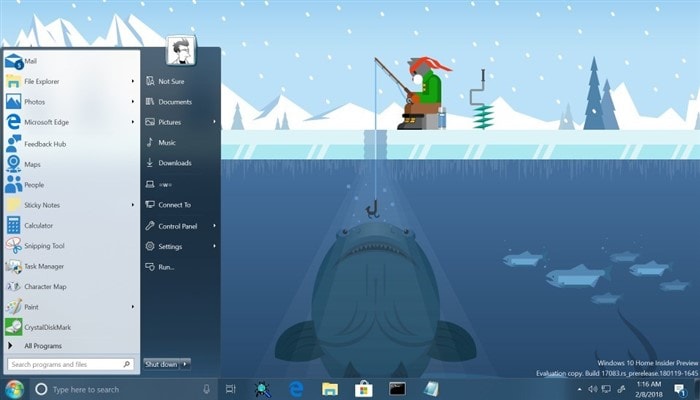Expand the Control Panel submenu arrow
The image size is (700, 400).
[x=214, y=226]
